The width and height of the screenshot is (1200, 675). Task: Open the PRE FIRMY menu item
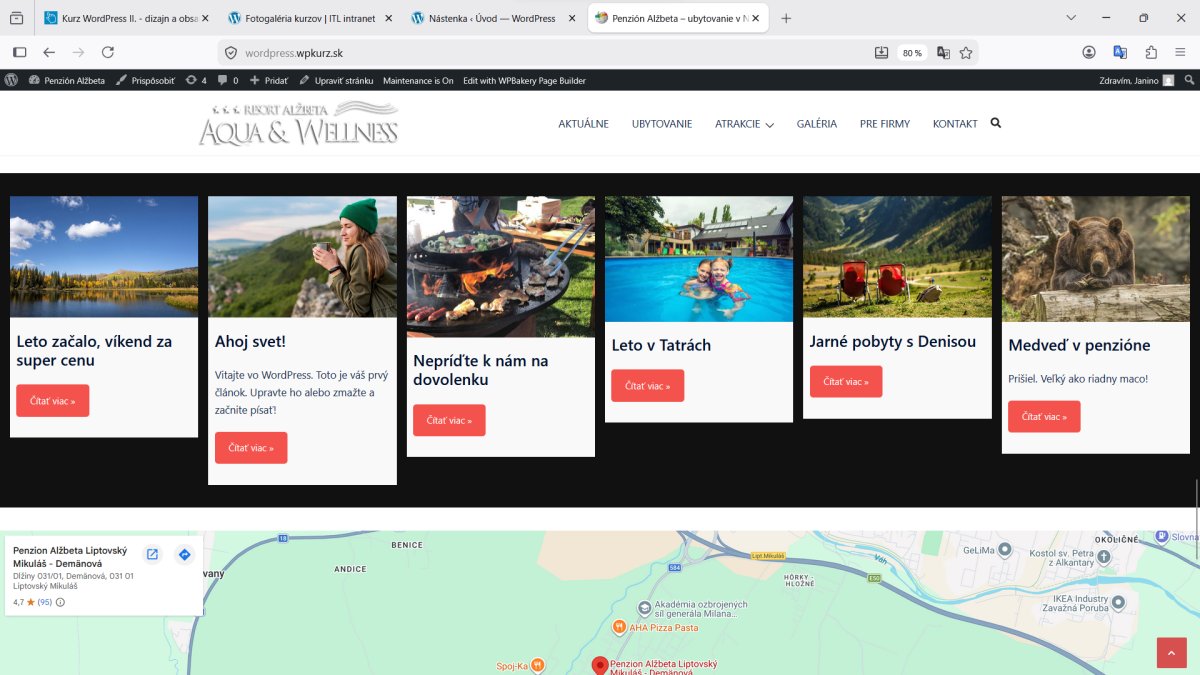[x=885, y=124]
